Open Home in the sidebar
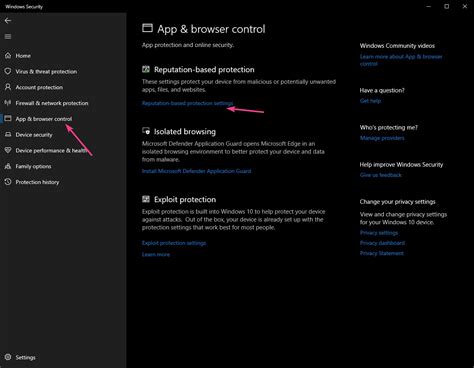Screen dimensions: 474x368 (x=23, y=56)
